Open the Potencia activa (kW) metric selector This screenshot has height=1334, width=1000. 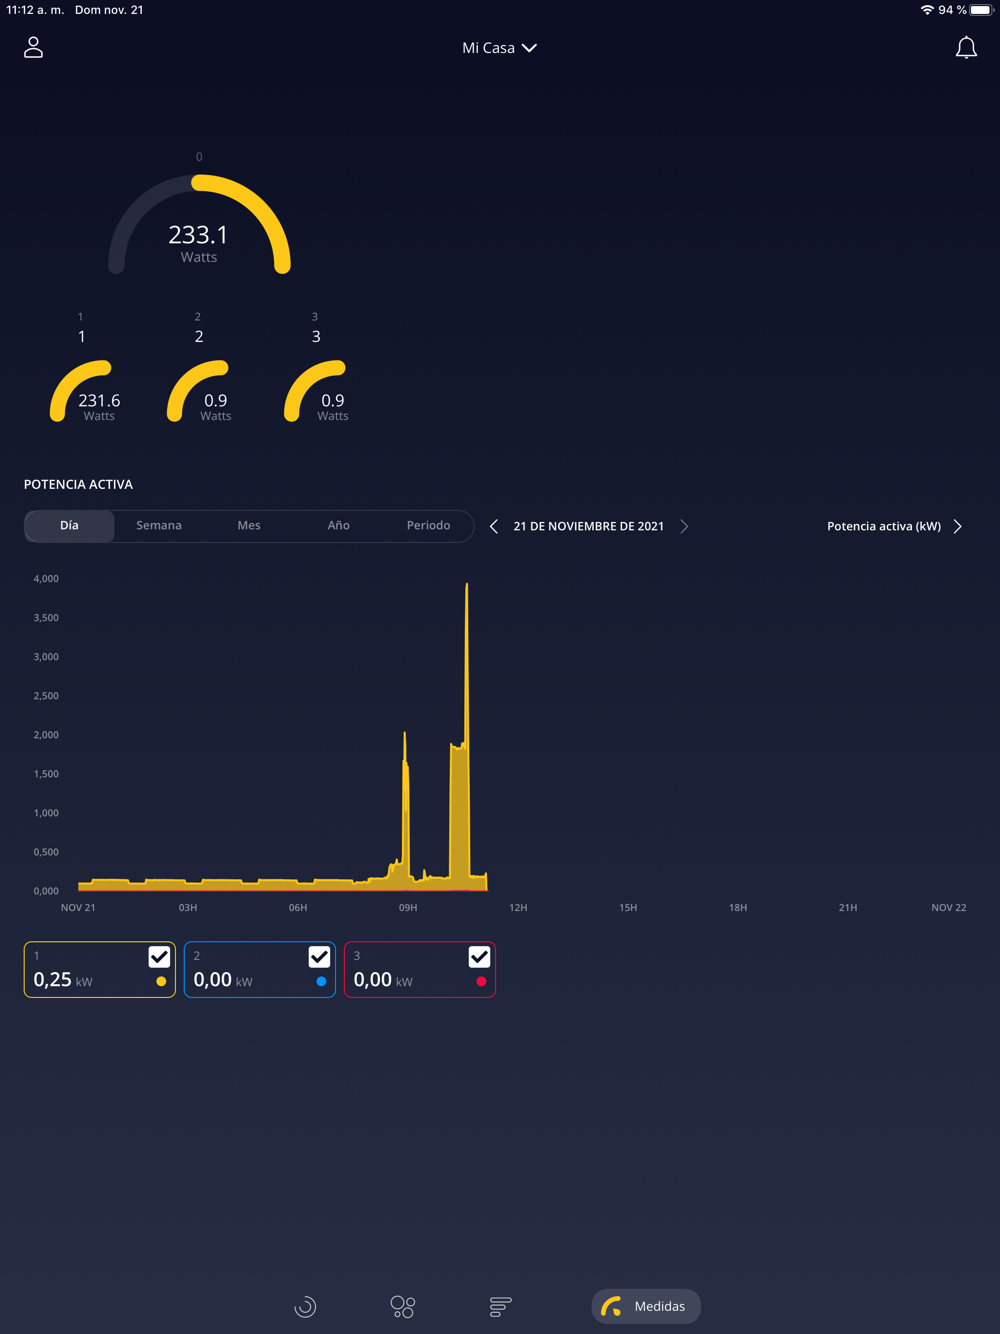coord(894,526)
